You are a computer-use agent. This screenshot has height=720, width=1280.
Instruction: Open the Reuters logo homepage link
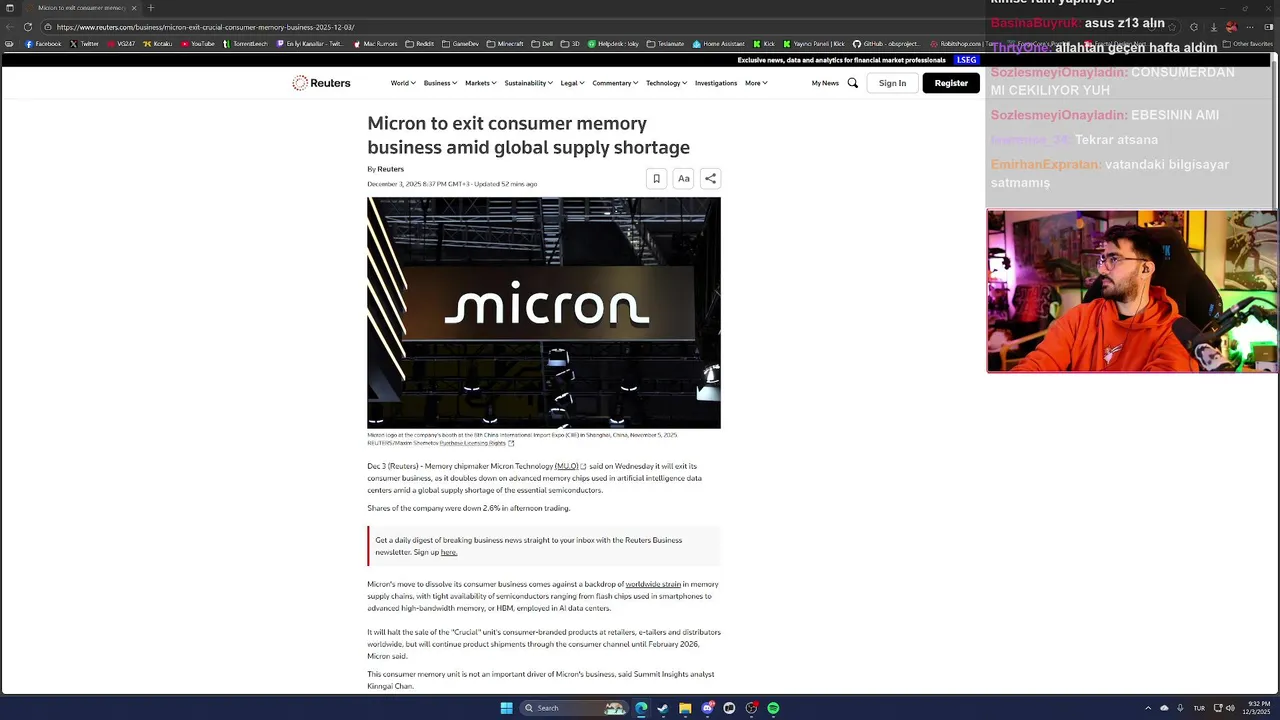(x=321, y=83)
